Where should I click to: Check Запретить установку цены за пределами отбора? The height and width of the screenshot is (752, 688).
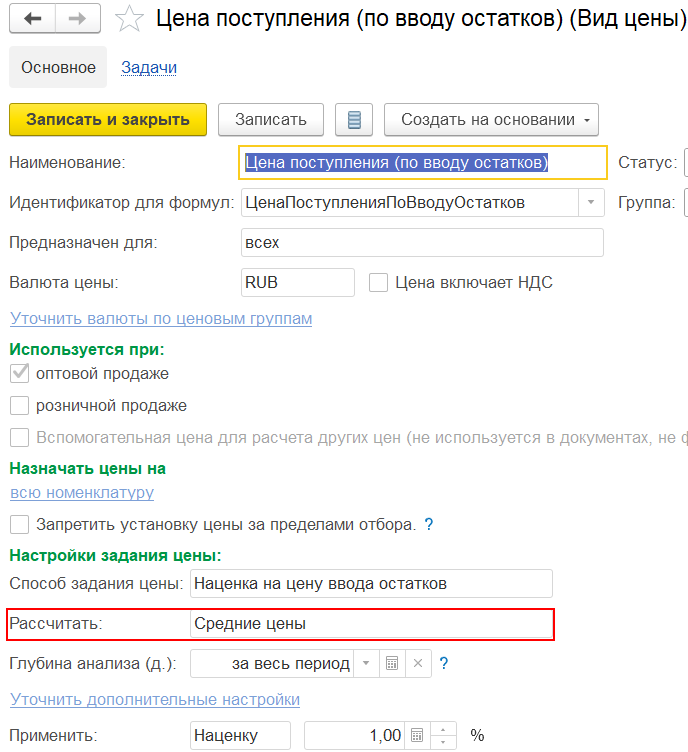[19, 524]
